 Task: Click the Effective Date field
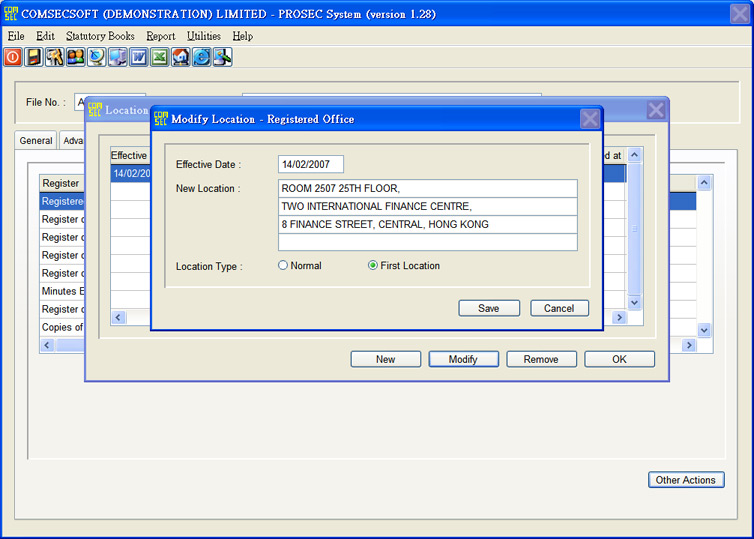310,164
